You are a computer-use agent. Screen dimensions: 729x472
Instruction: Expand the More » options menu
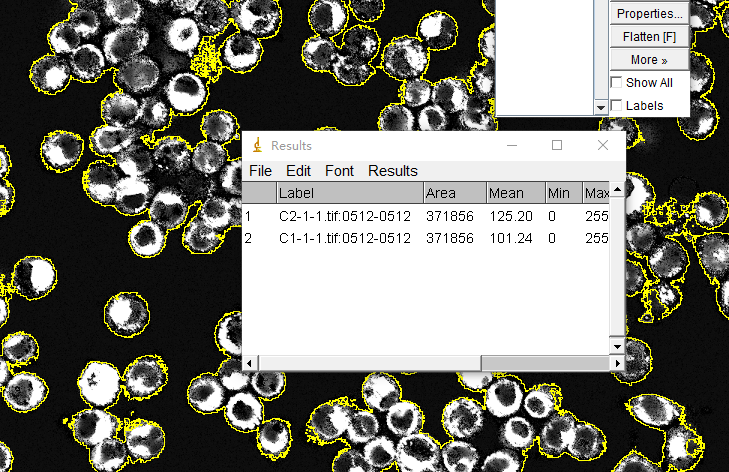[649, 60]
